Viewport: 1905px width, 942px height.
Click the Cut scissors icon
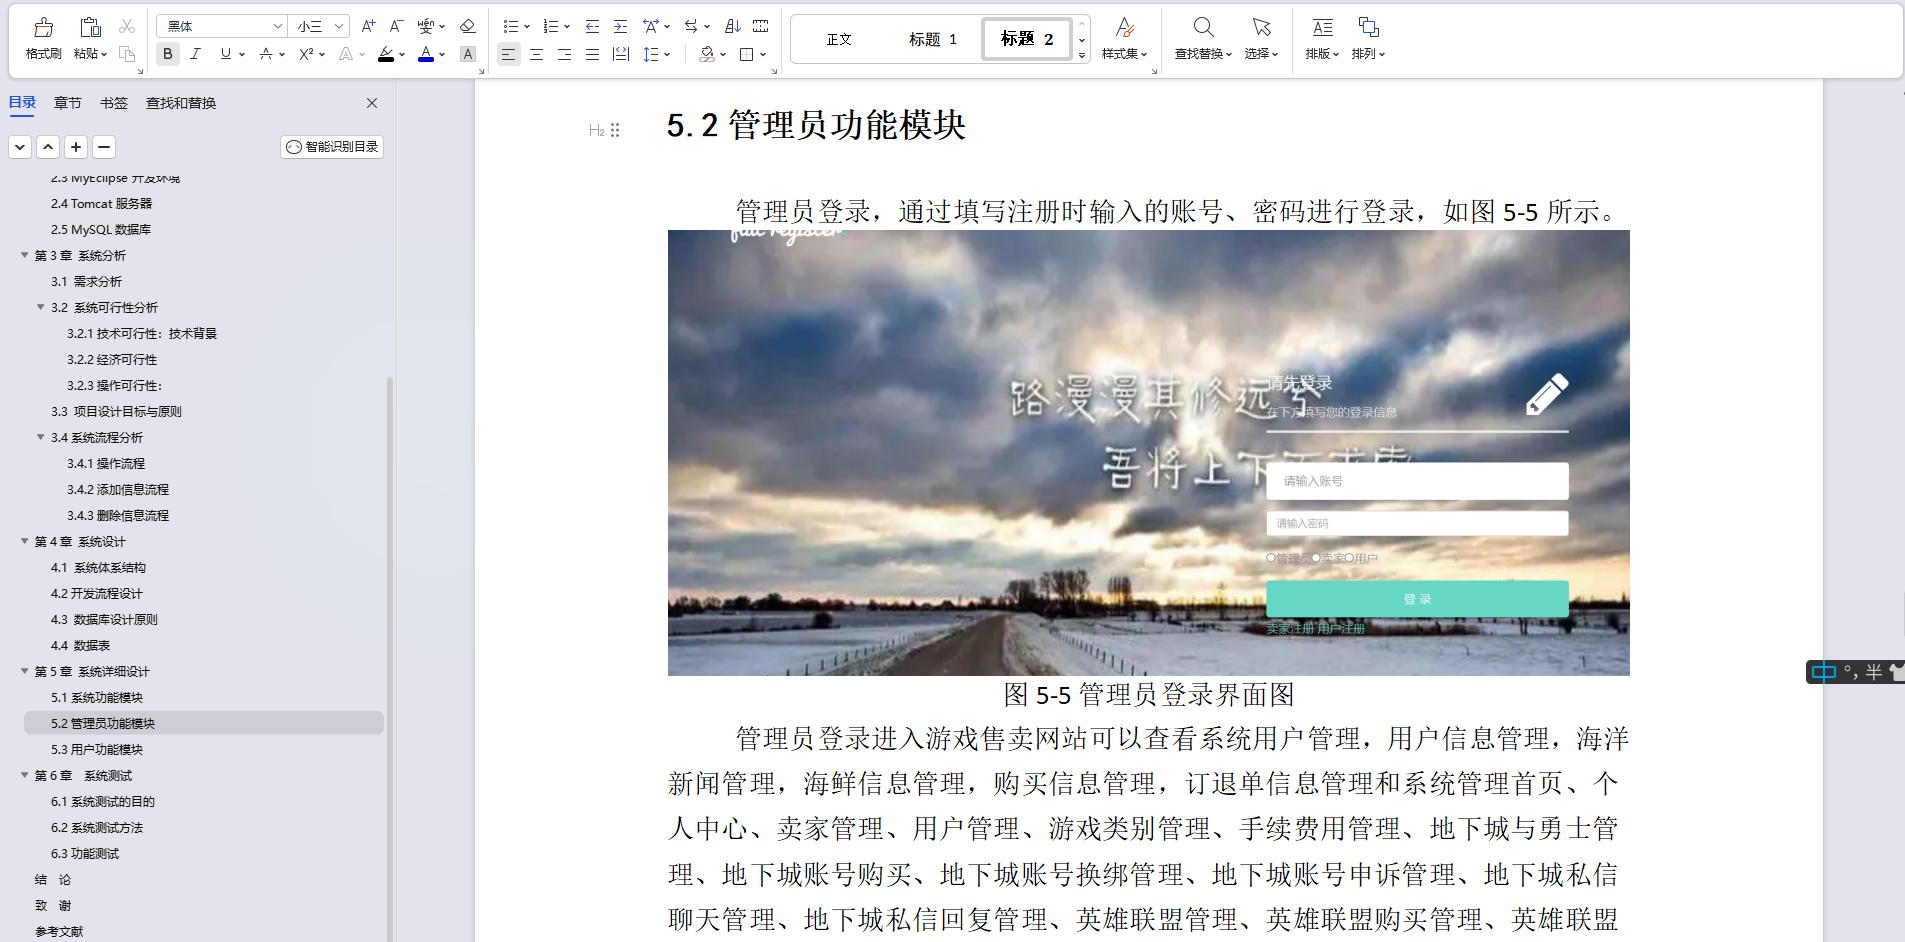pos(127,26)
